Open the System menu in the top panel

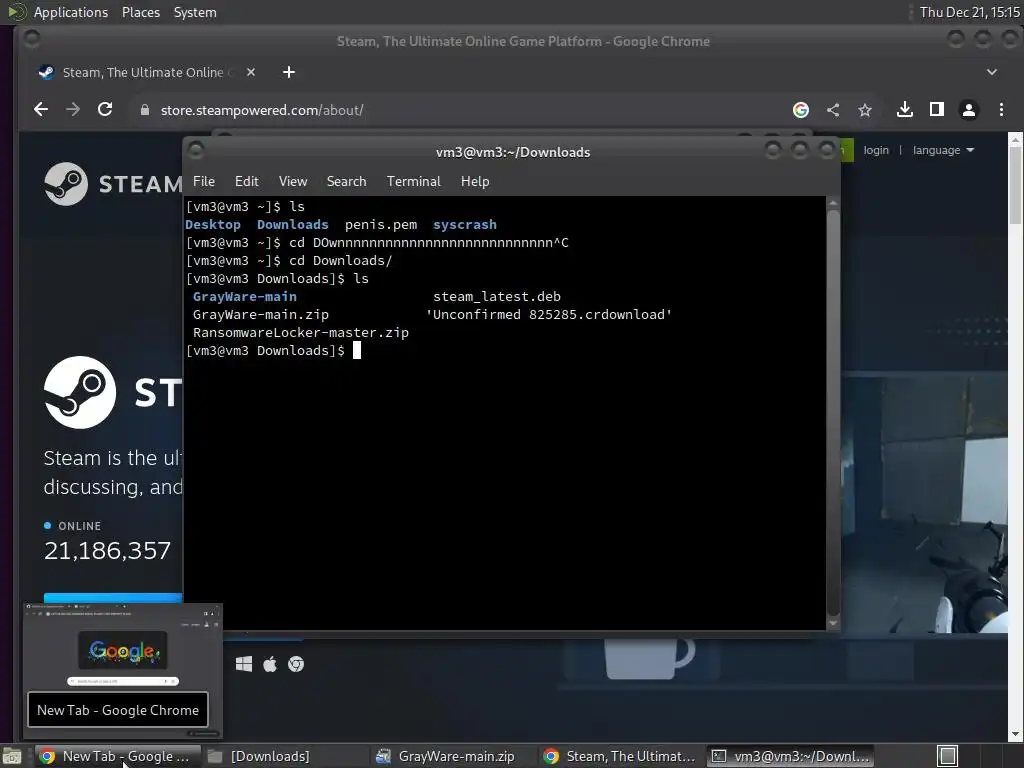195,12
